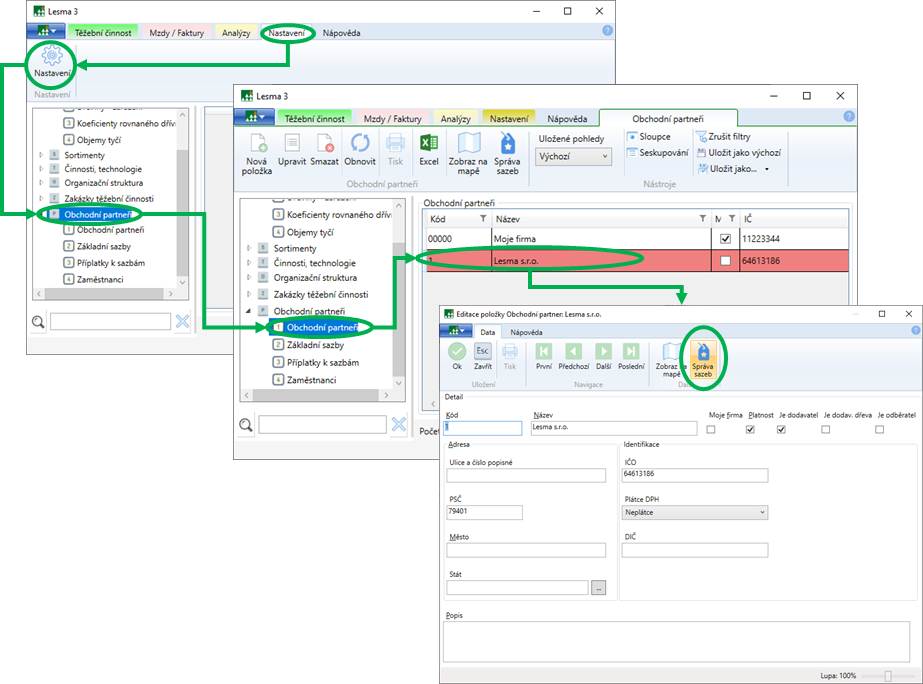This screenshot has width=923, height=684.
Task: Click the Poslední navigation icon
Action: [x=631, y=352]
